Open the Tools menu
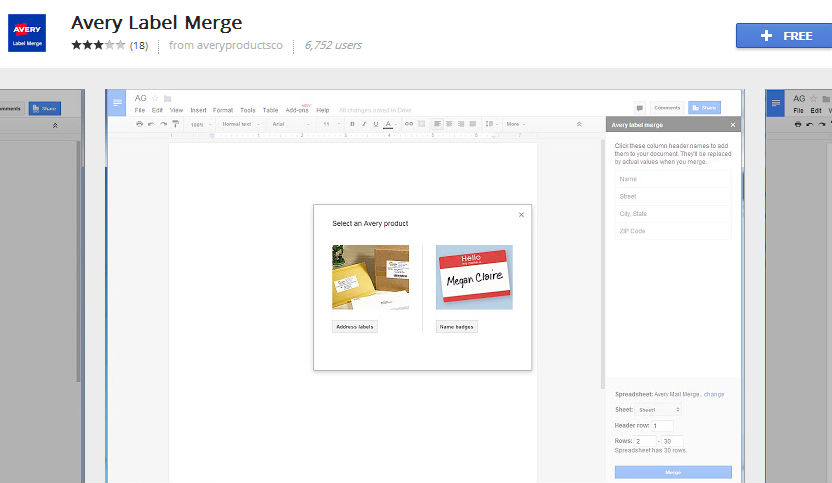This screenshot has width=832, height=483. 248,110
